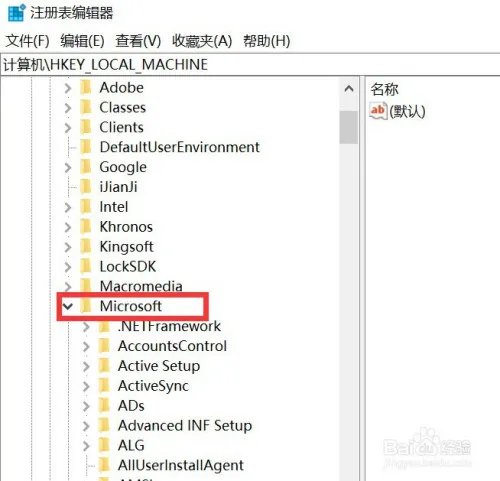Expand the ADs key
Image resolution: width=500 pixels, height=481 pixels.
[86, 406]
